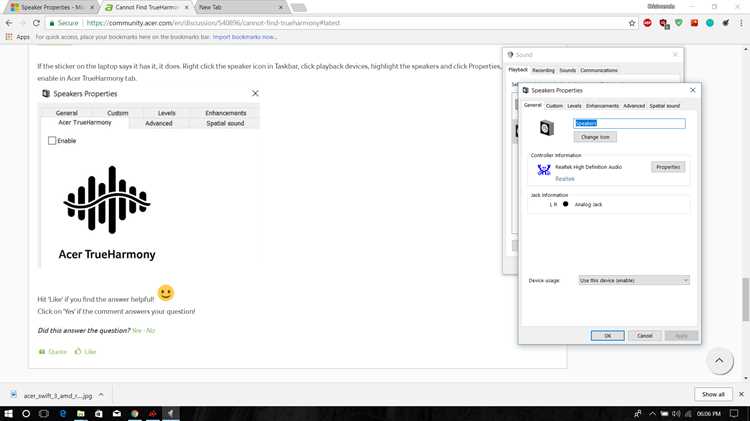
Task: Open the volume icon in system tray
Action: (x=676, y=413)
